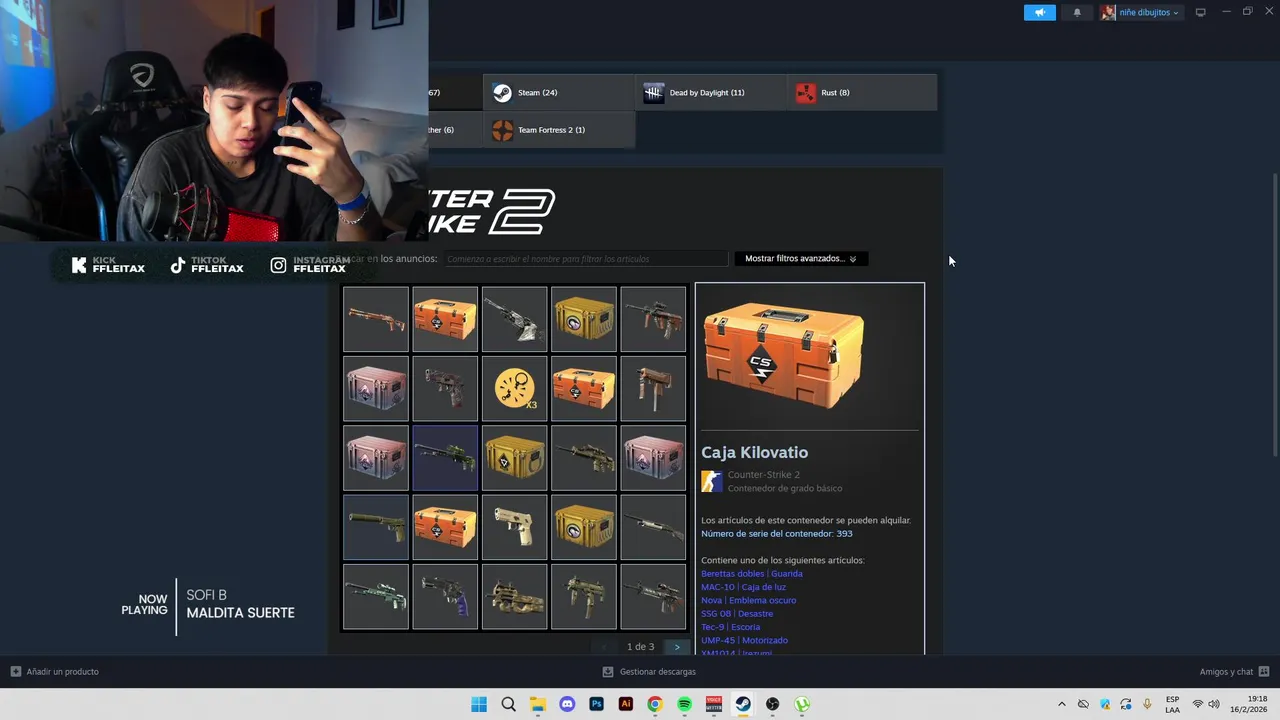
Task: Click the Counter-Strike 2 game icon in item details
Action: pyautogui.click(x=711, y=481)
